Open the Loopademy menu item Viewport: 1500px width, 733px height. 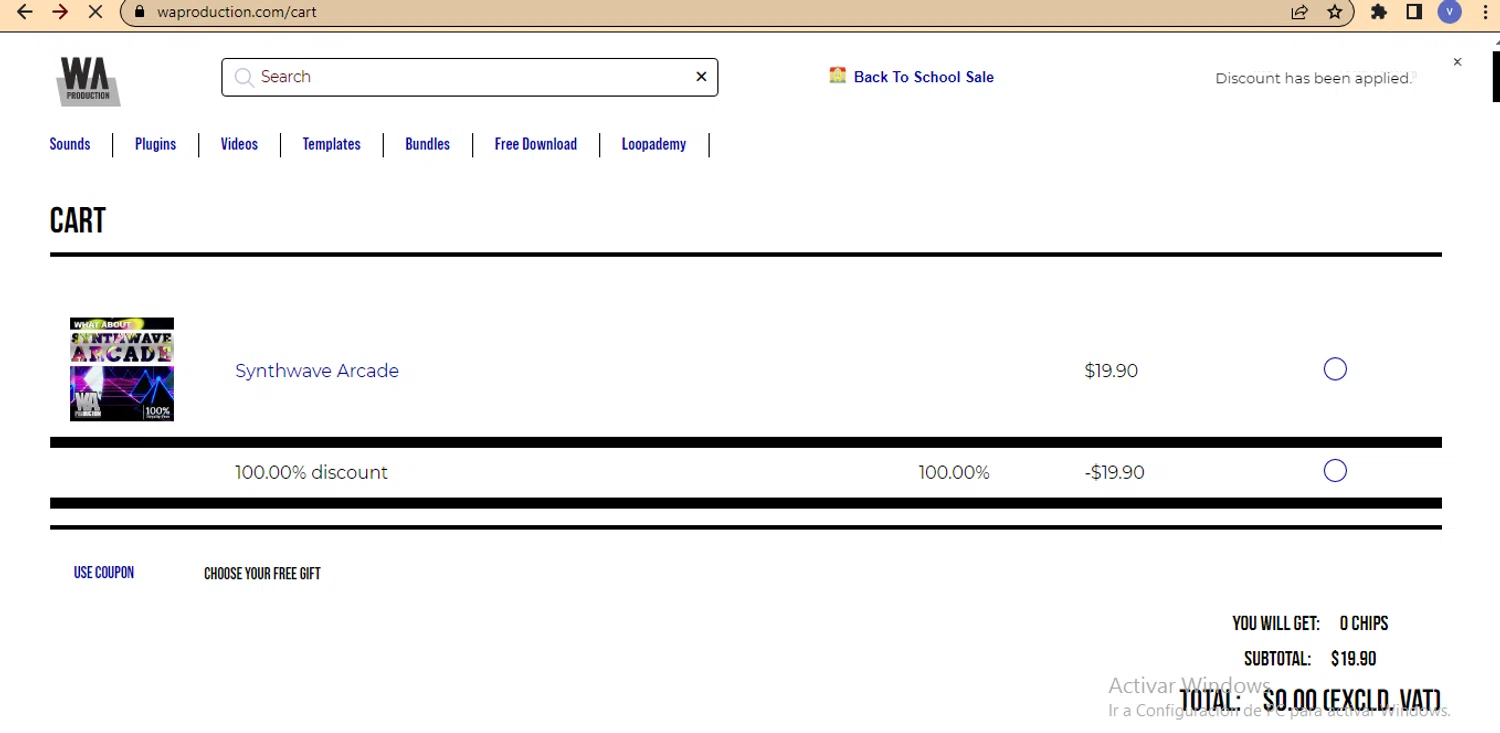click(653, 144)
